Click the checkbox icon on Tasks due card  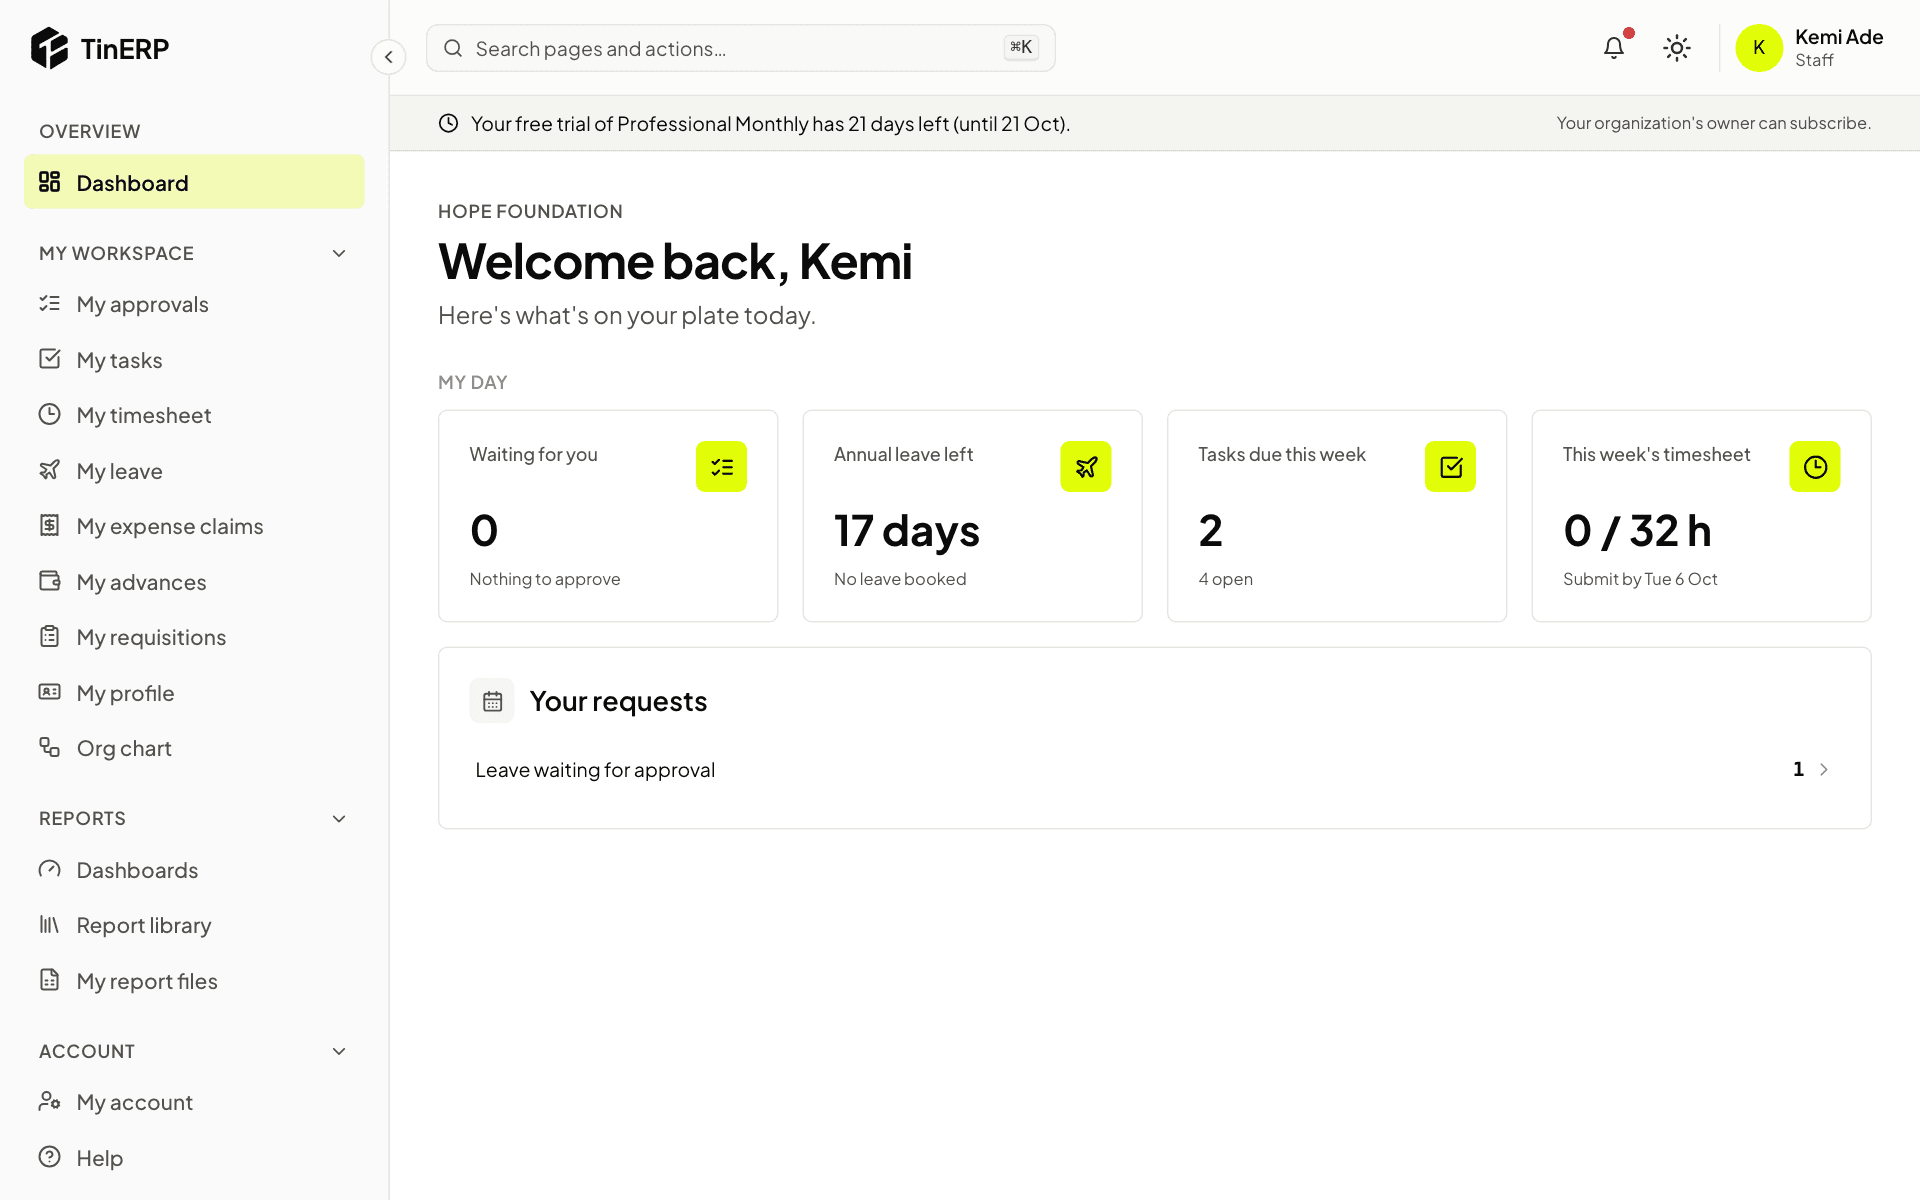(1450, 466)
